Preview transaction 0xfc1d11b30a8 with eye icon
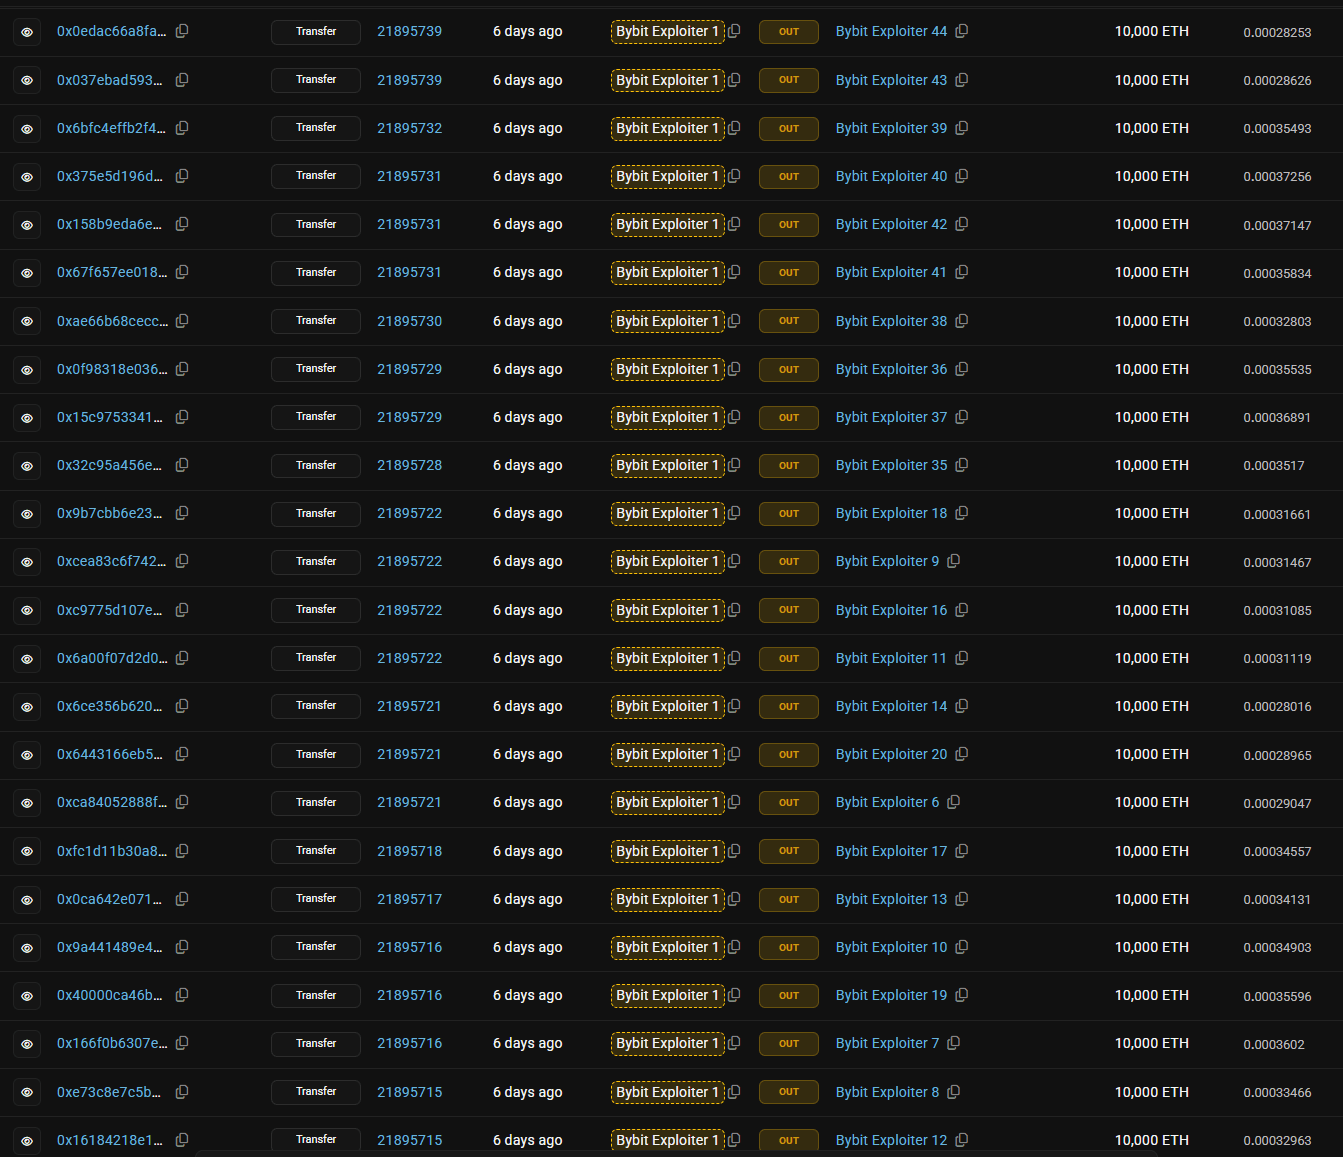Screen dimensions: 1343x1157 27,852
